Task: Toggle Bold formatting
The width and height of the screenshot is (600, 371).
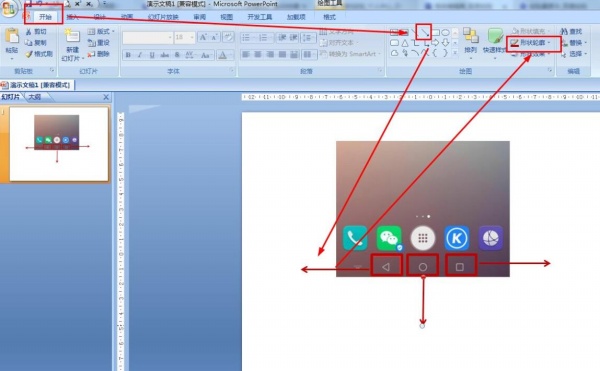Action: 128,55
